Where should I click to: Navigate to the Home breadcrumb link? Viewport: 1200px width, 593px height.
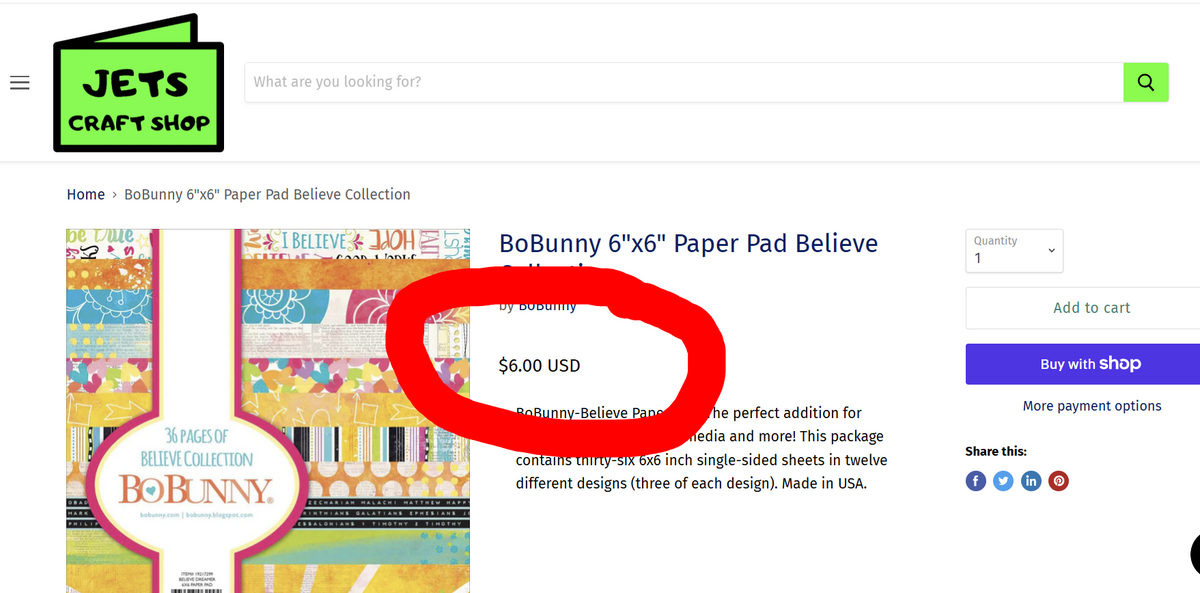[x=85, y=194]
